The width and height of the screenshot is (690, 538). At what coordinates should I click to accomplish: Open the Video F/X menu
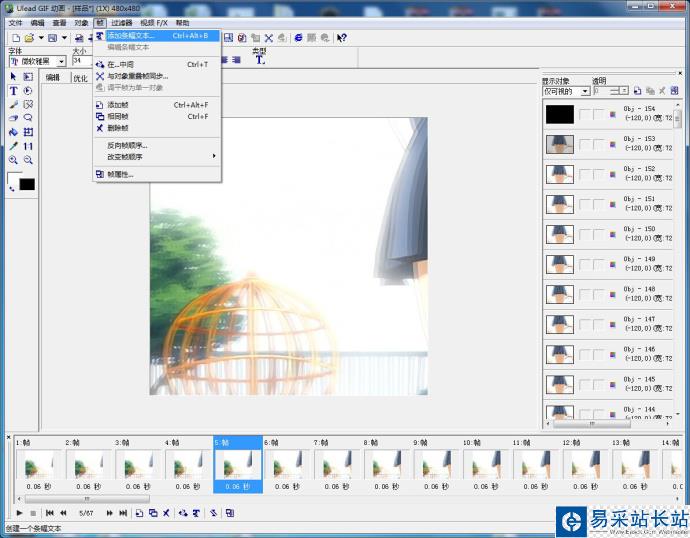(x=154, y=23)
